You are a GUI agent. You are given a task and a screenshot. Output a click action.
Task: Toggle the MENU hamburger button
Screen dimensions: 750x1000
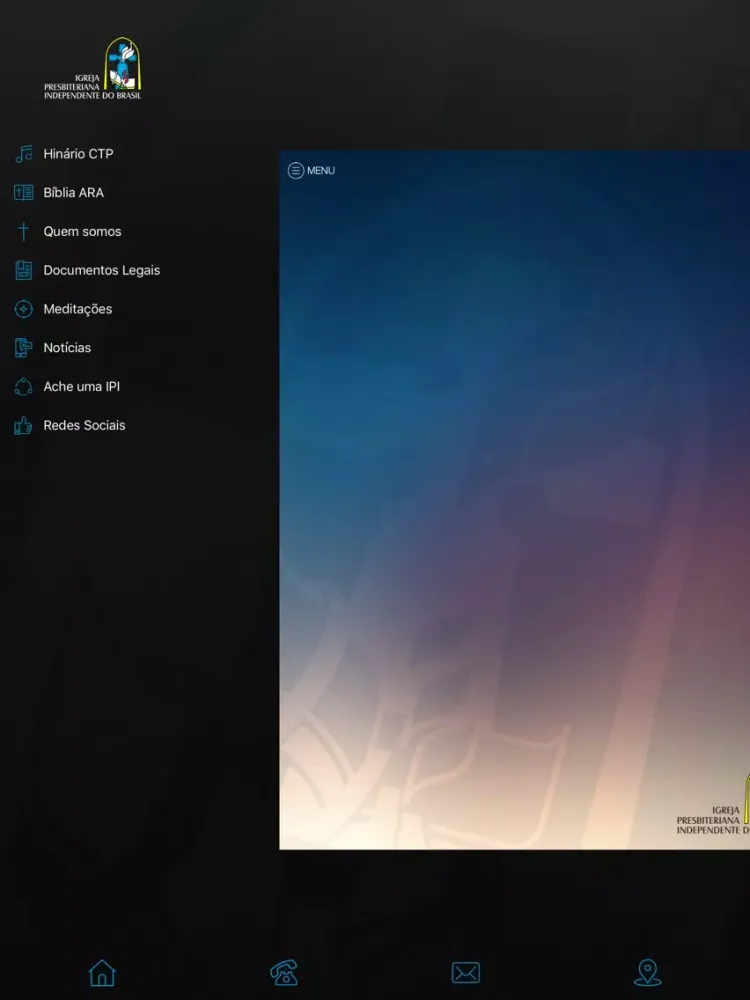[x=311, y=170]
